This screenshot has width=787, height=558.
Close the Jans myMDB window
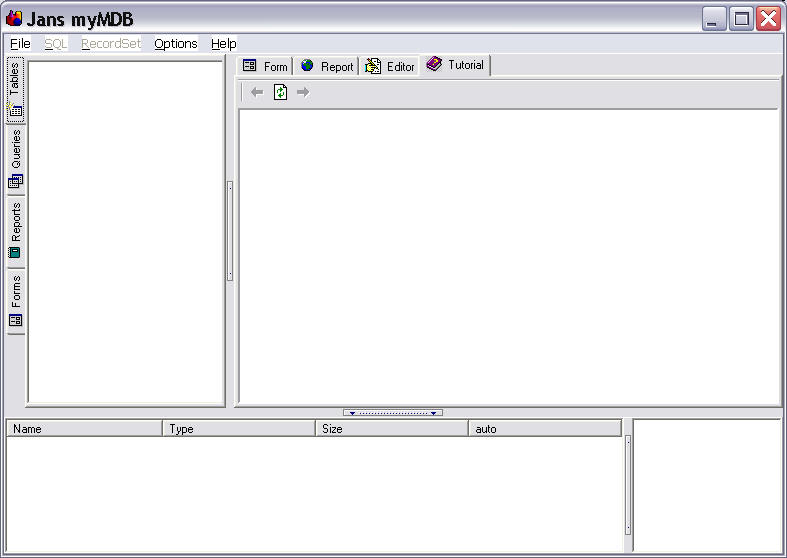(x=768, y=19)
